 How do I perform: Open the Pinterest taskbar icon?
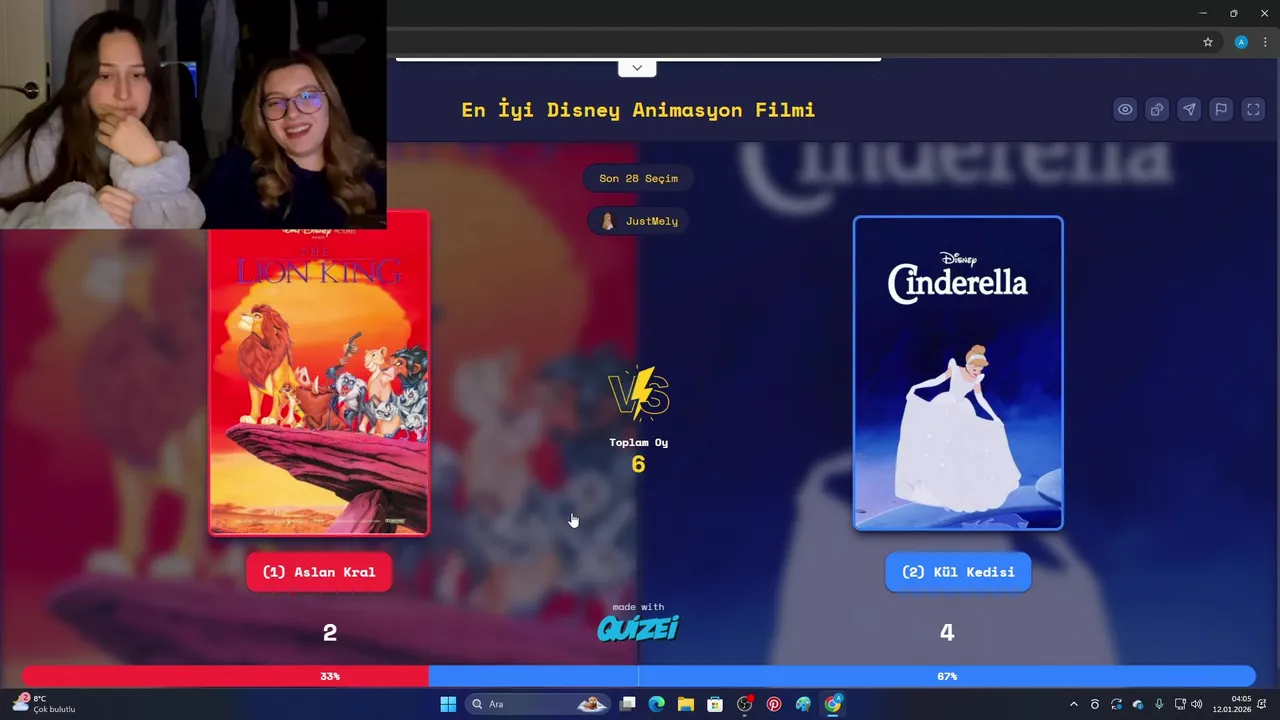coord(774,704)
